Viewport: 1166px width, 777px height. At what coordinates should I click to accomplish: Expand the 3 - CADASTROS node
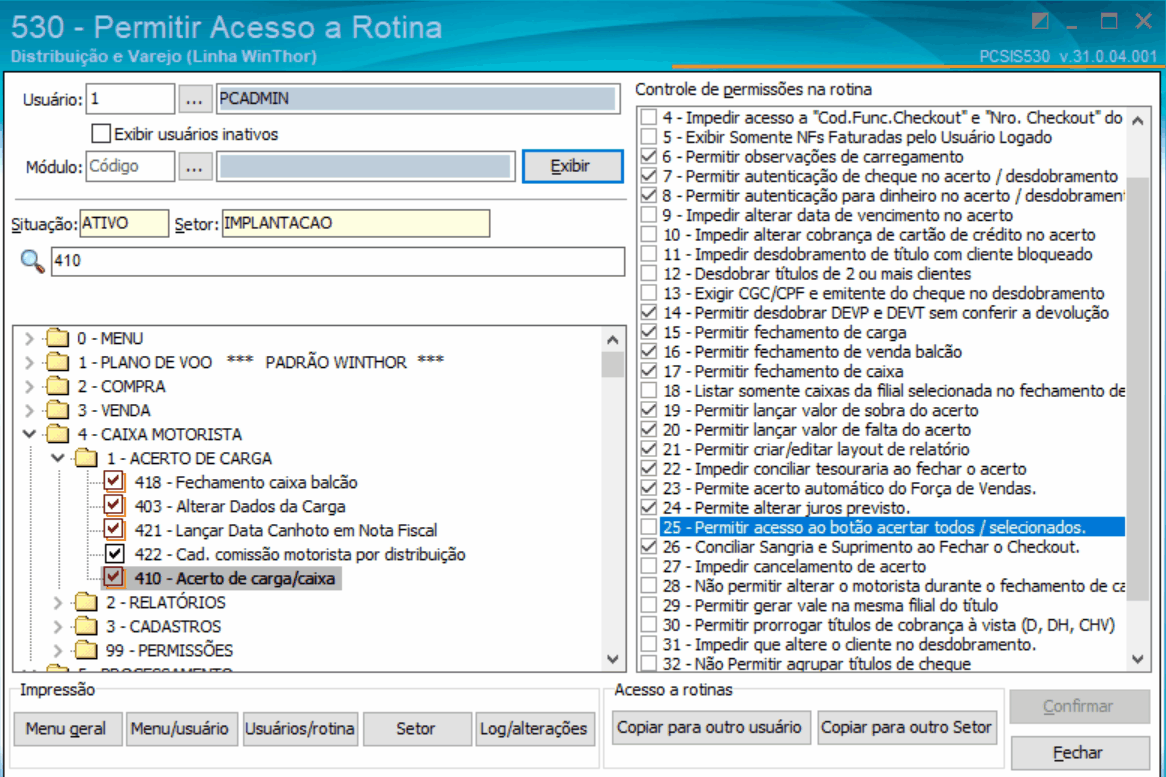click(58, 626)
